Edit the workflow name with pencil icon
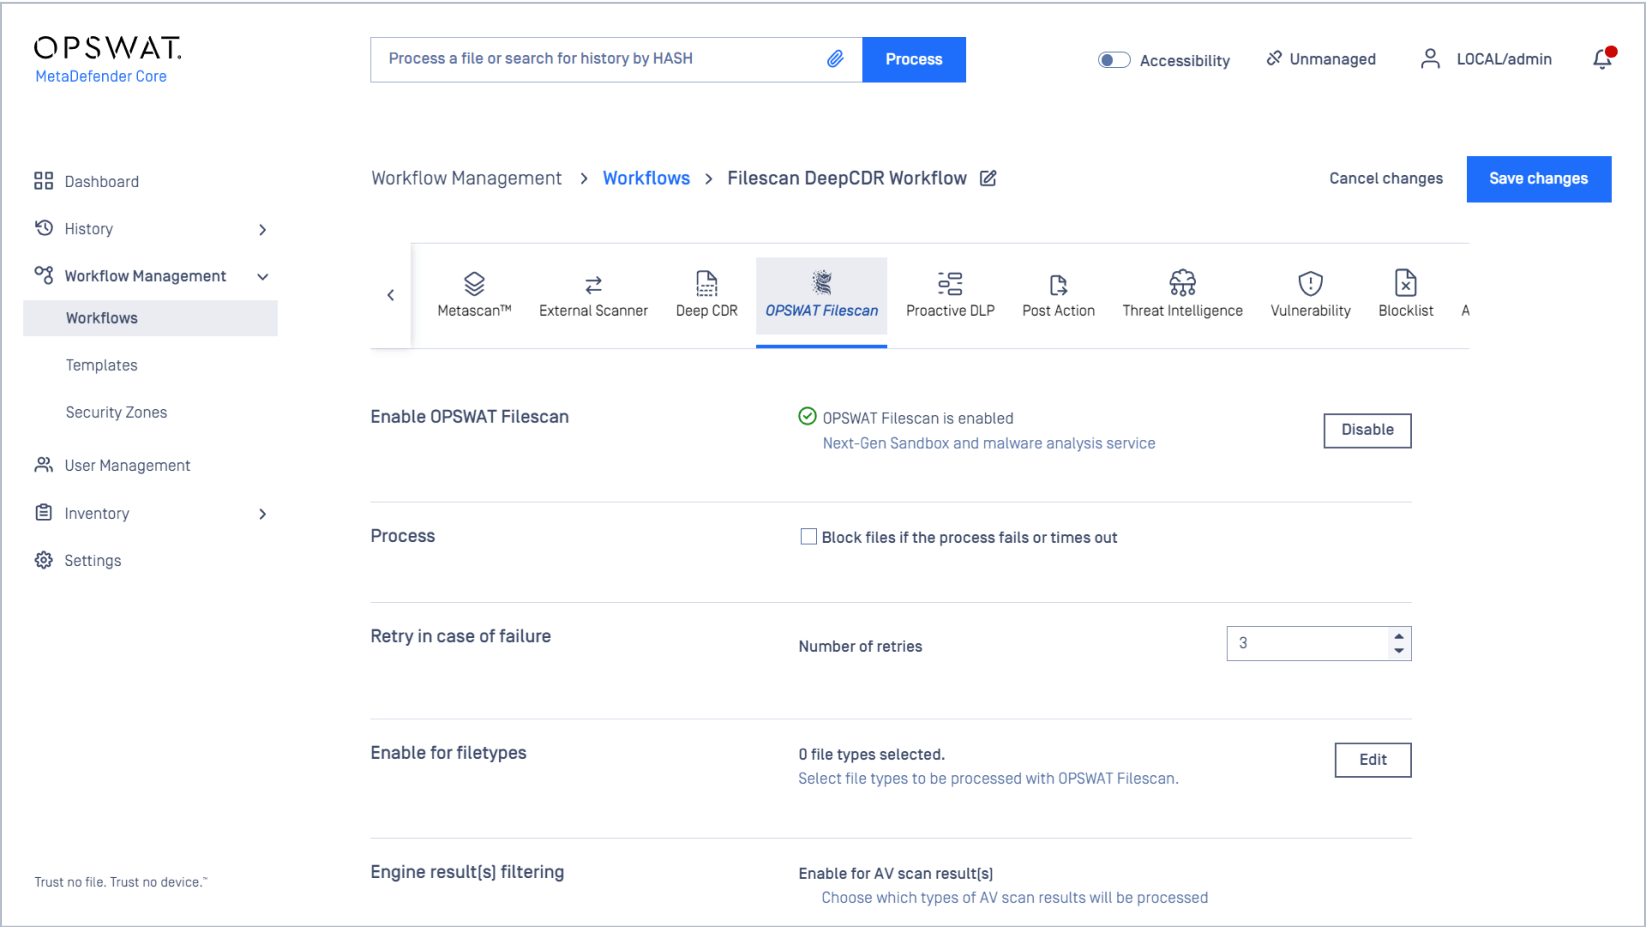 tap(988, 178)
